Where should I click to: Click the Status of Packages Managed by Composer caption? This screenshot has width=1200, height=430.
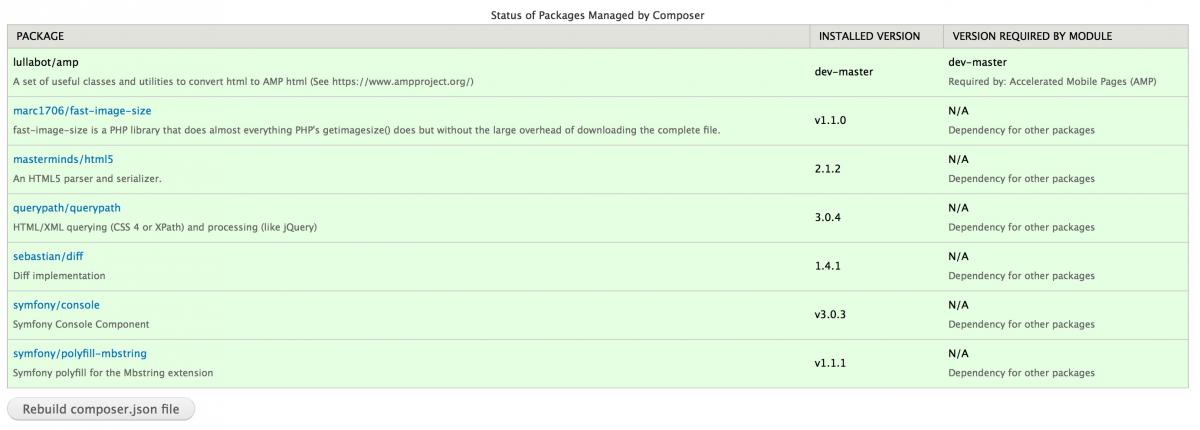coord(598,15)
